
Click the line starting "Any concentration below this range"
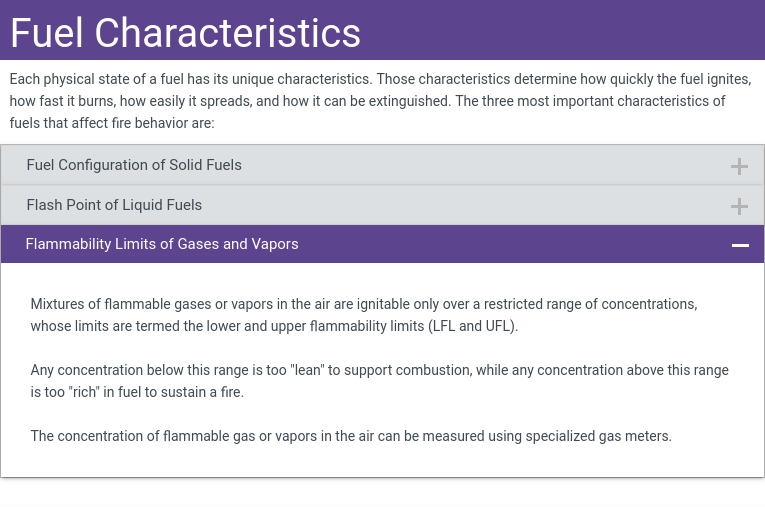coord(379,370)
